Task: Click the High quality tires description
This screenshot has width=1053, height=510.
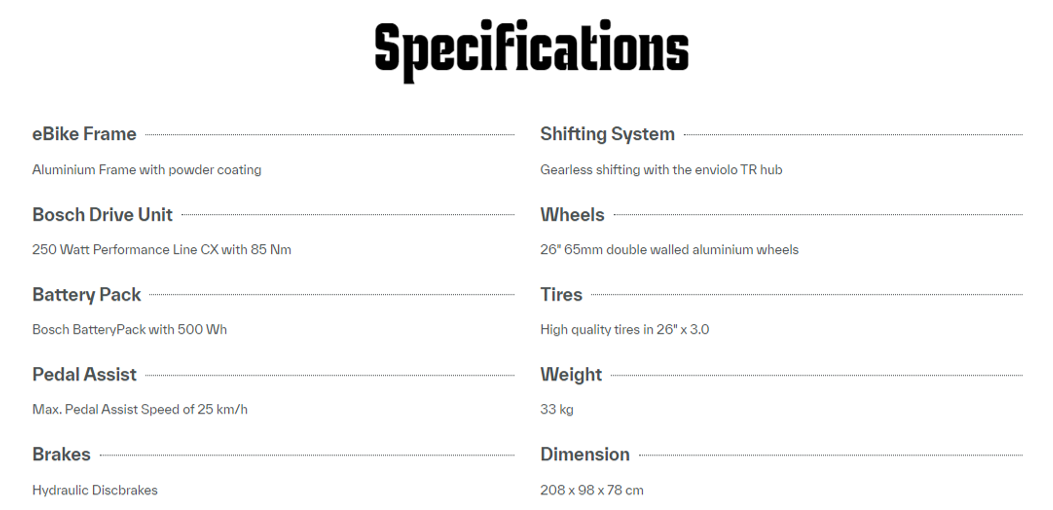Action: point(624,330)
